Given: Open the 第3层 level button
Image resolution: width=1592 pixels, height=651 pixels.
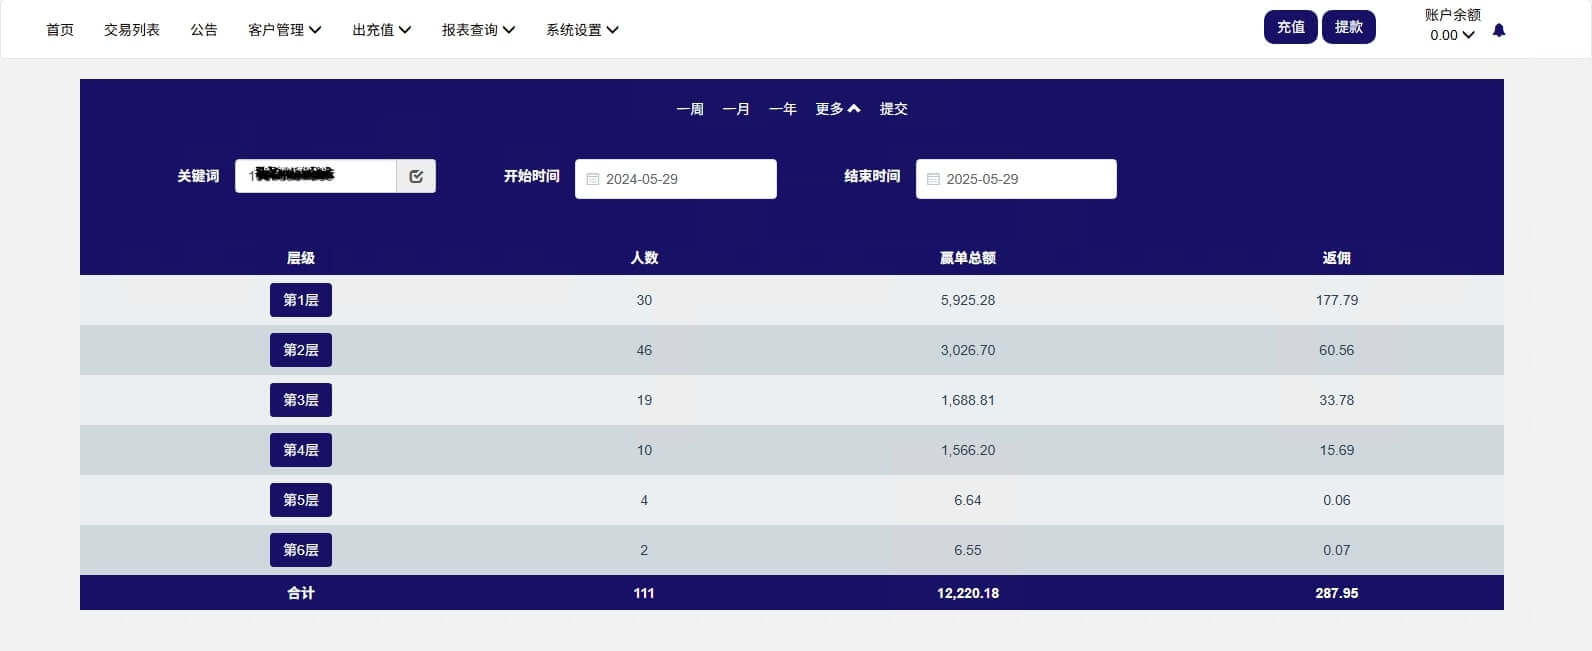Looking at the screenshot, I should (x=301, y=400).
